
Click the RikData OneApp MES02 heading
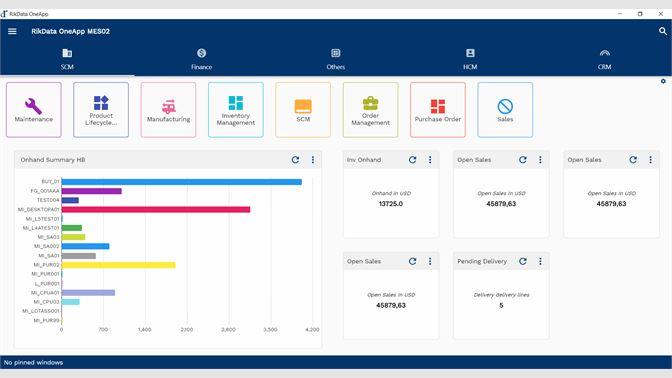tap(70, 31)
